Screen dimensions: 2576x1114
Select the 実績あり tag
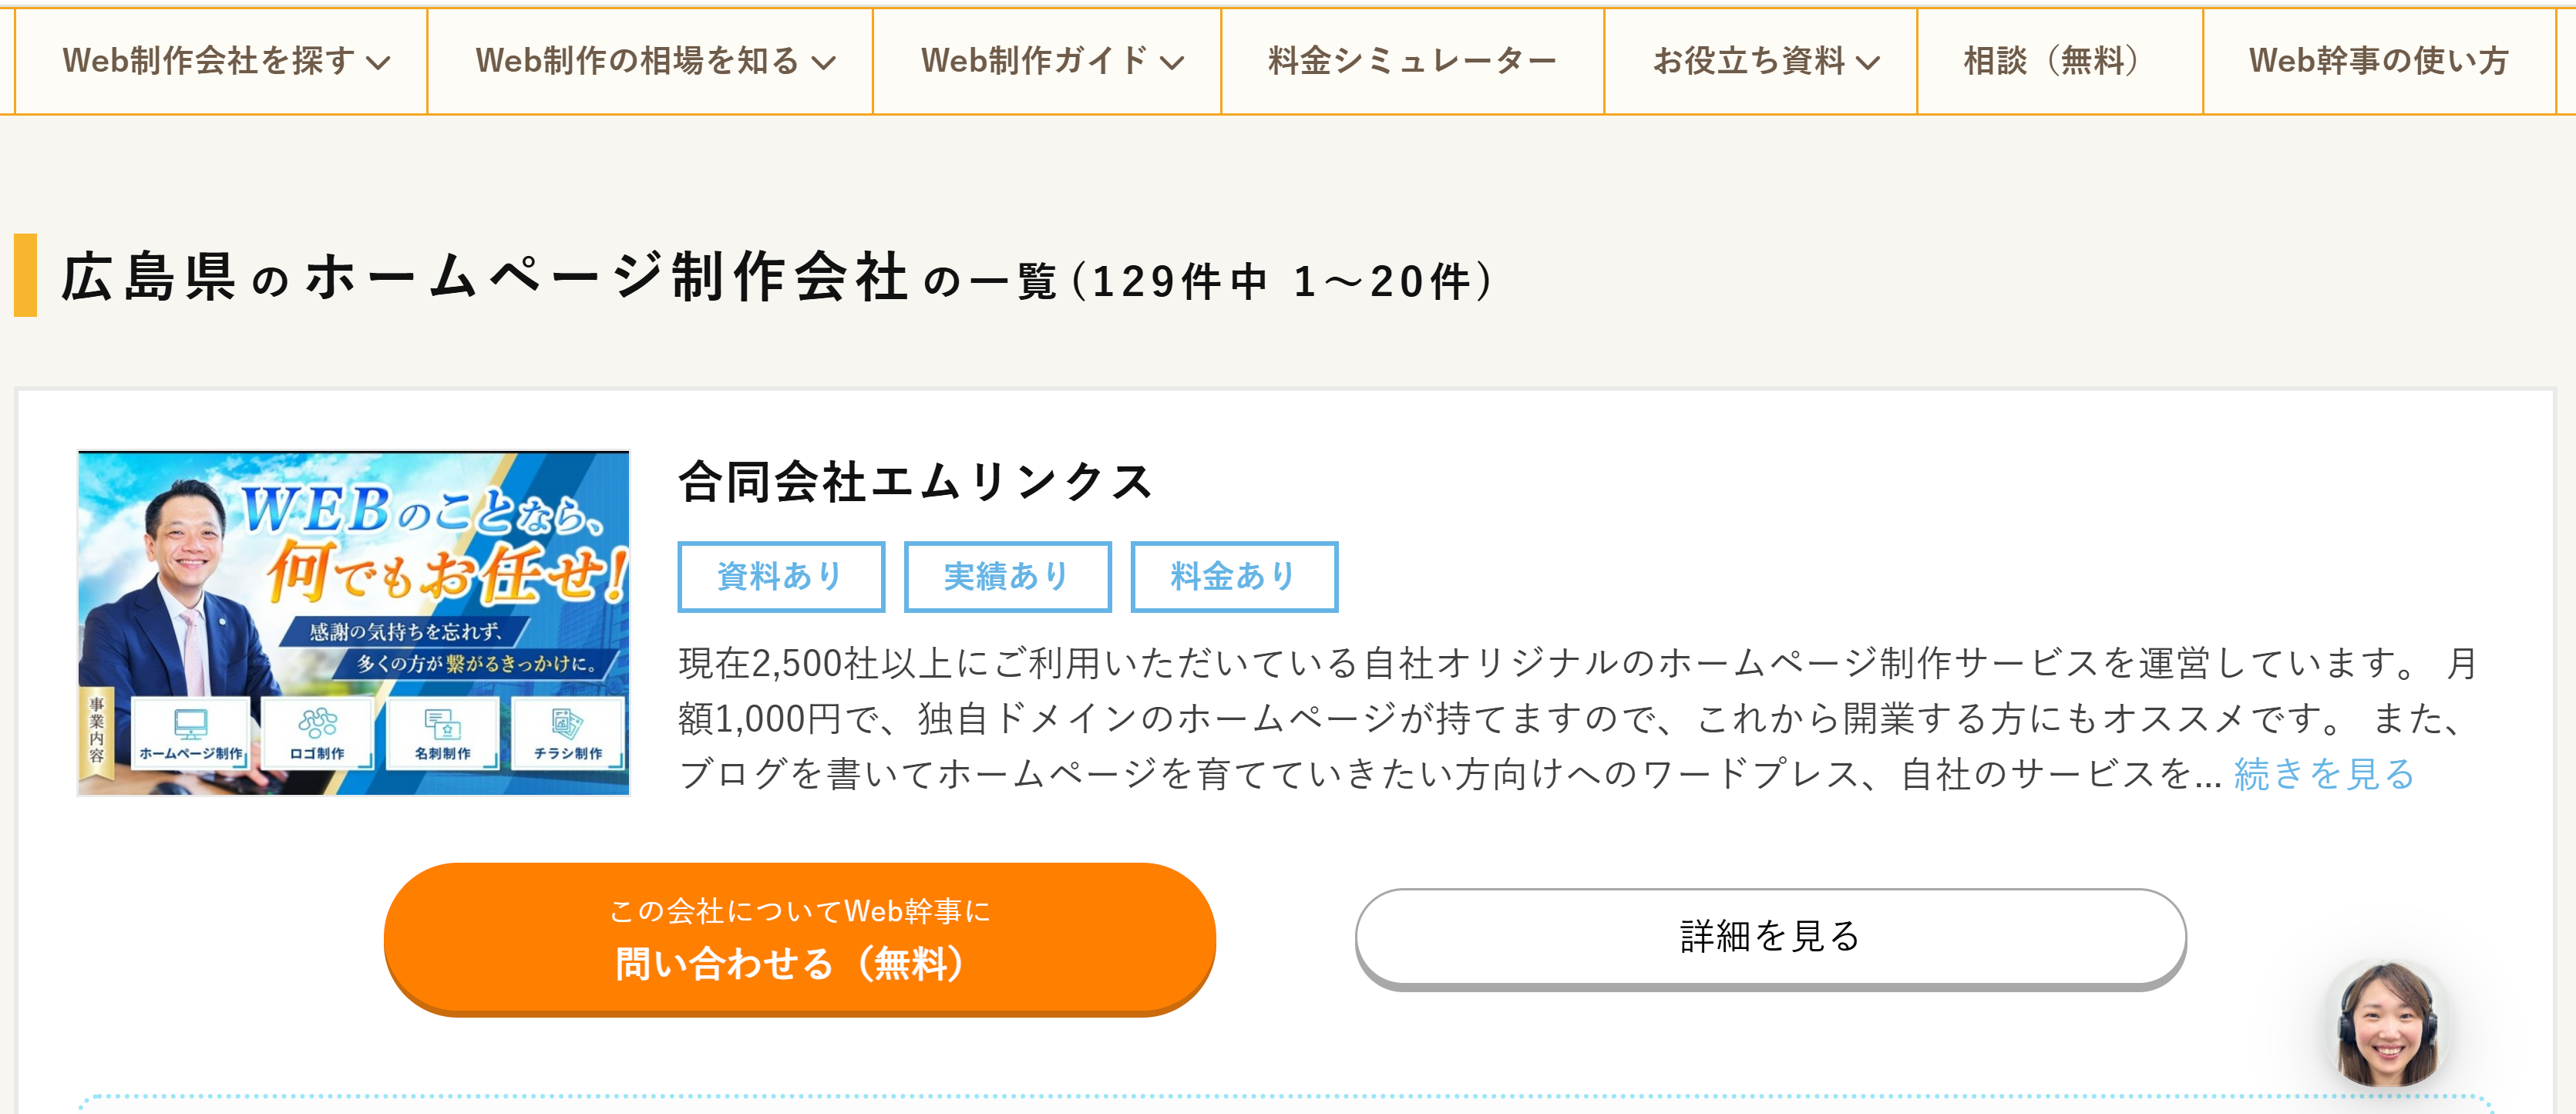coord(1007,576)
